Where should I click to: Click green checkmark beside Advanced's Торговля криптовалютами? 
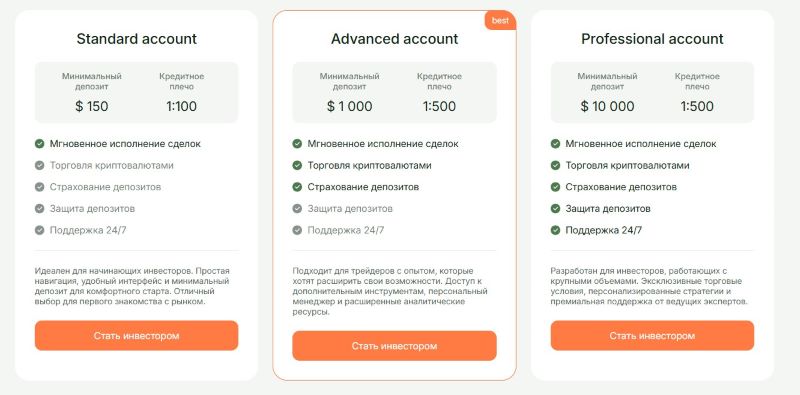click(x=297, y=165)
